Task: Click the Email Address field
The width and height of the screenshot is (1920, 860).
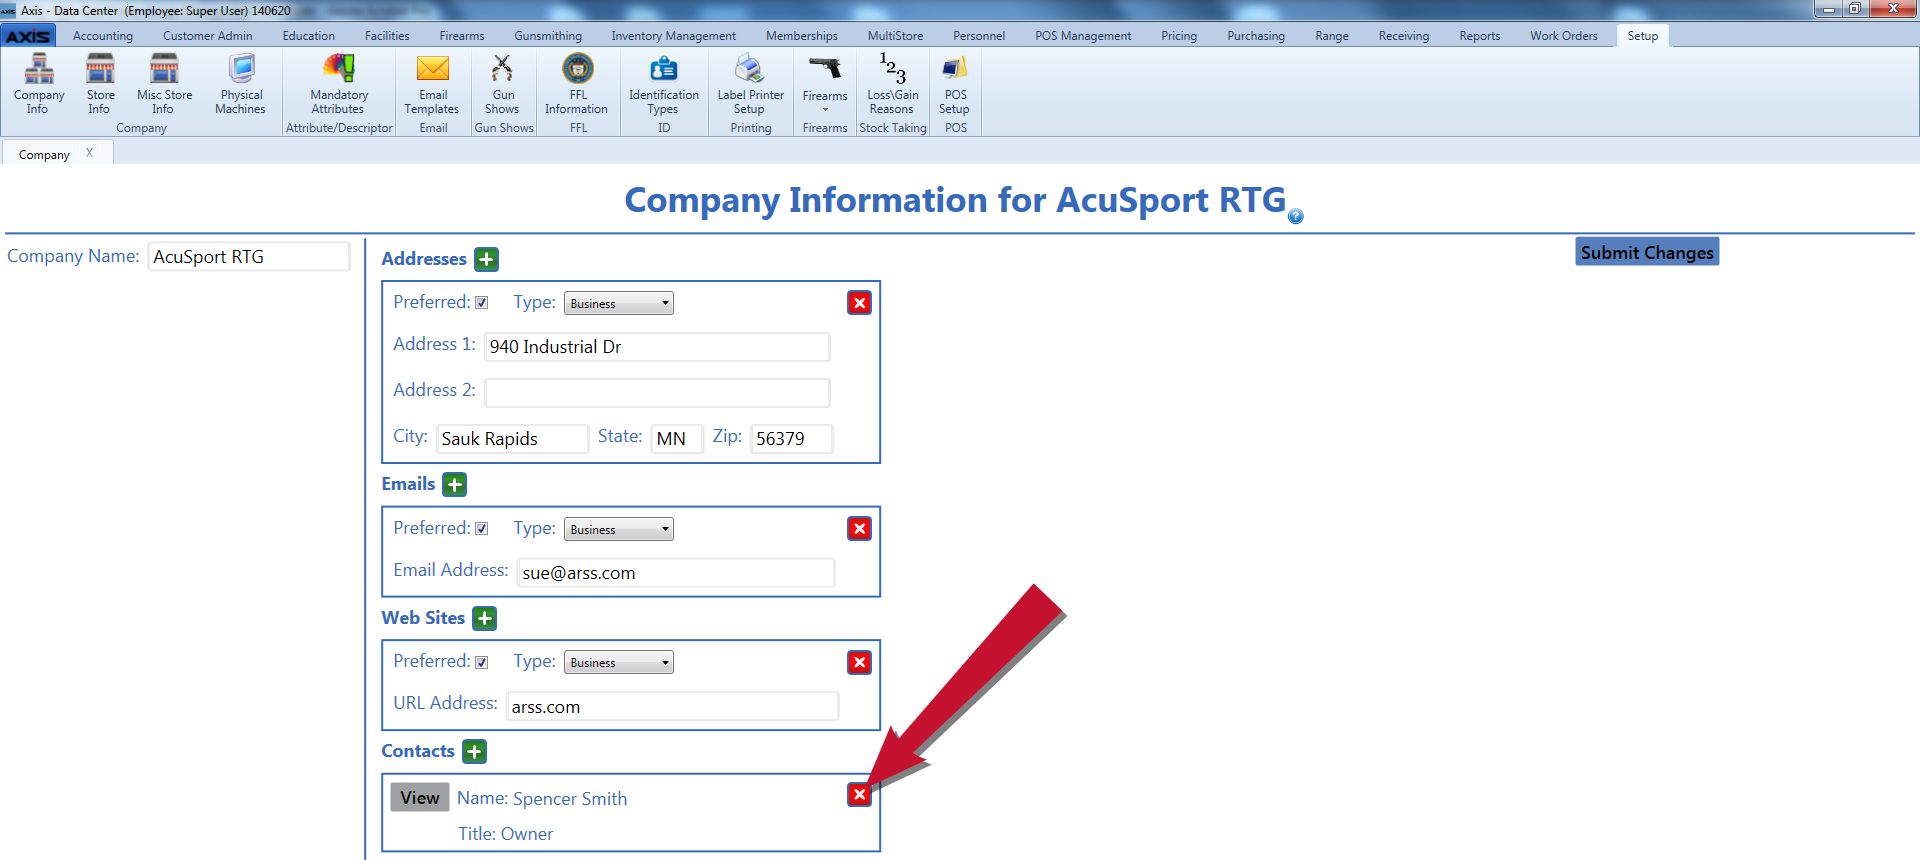Action: click(x=676, y=573)
